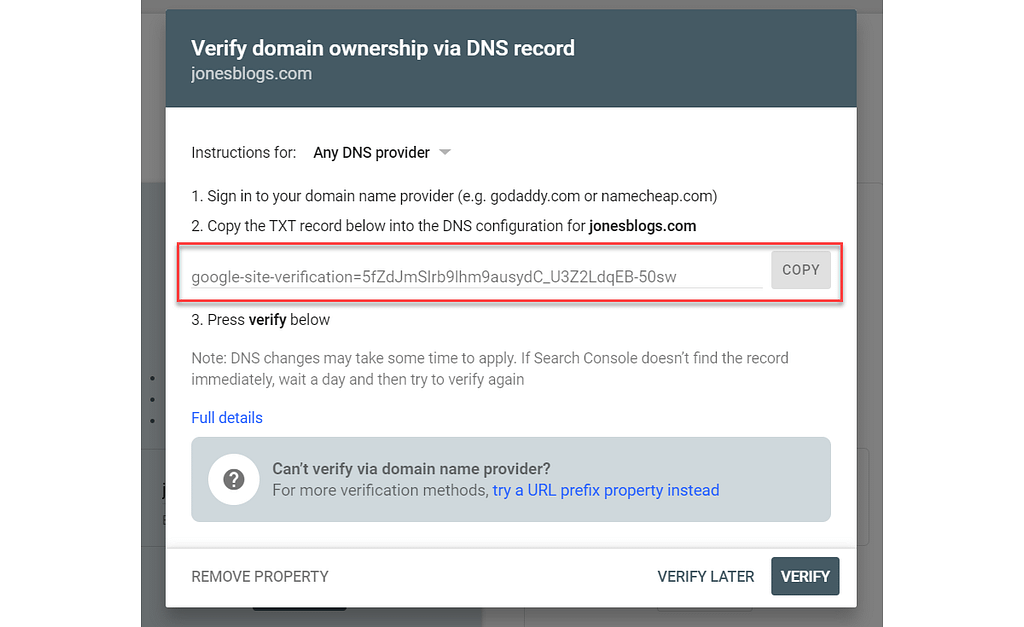Click VERIFY LATER to postpone verification
Viewport: 1024px width, 627px height.
pos(705,576)
